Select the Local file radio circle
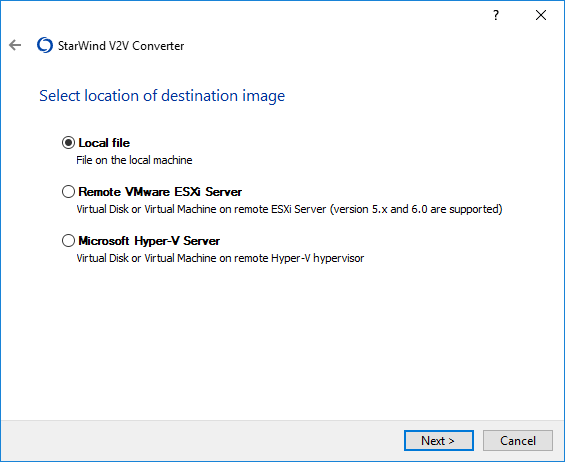Screen dimensions: 565x462 [x=68, y=143]
